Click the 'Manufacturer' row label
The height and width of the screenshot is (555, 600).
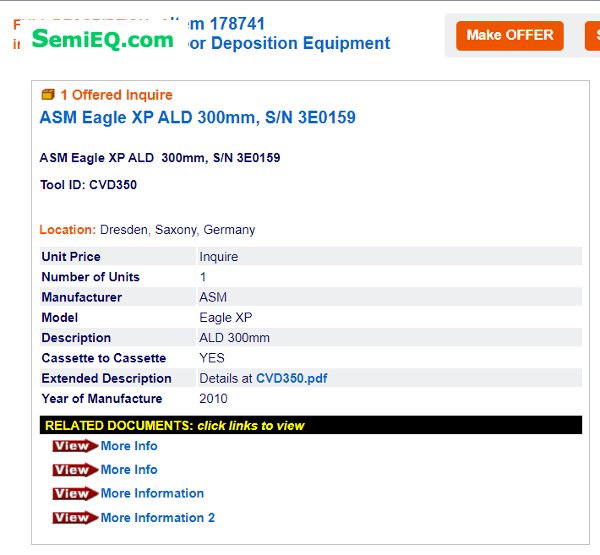82,297
